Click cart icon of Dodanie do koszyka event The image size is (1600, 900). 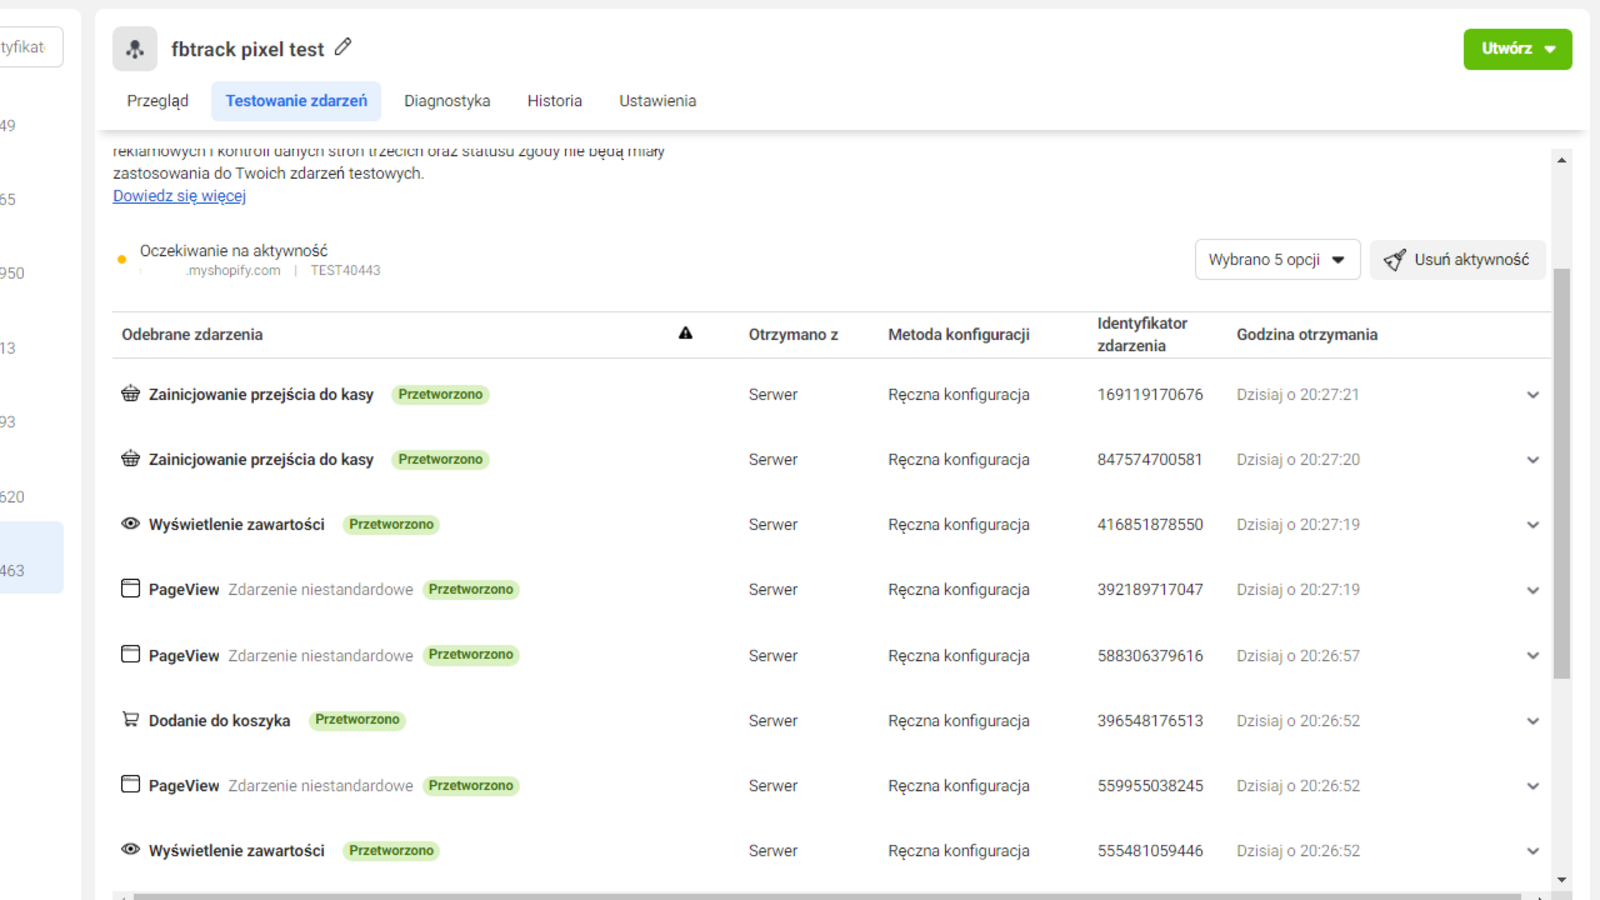(x=130, y=719)
